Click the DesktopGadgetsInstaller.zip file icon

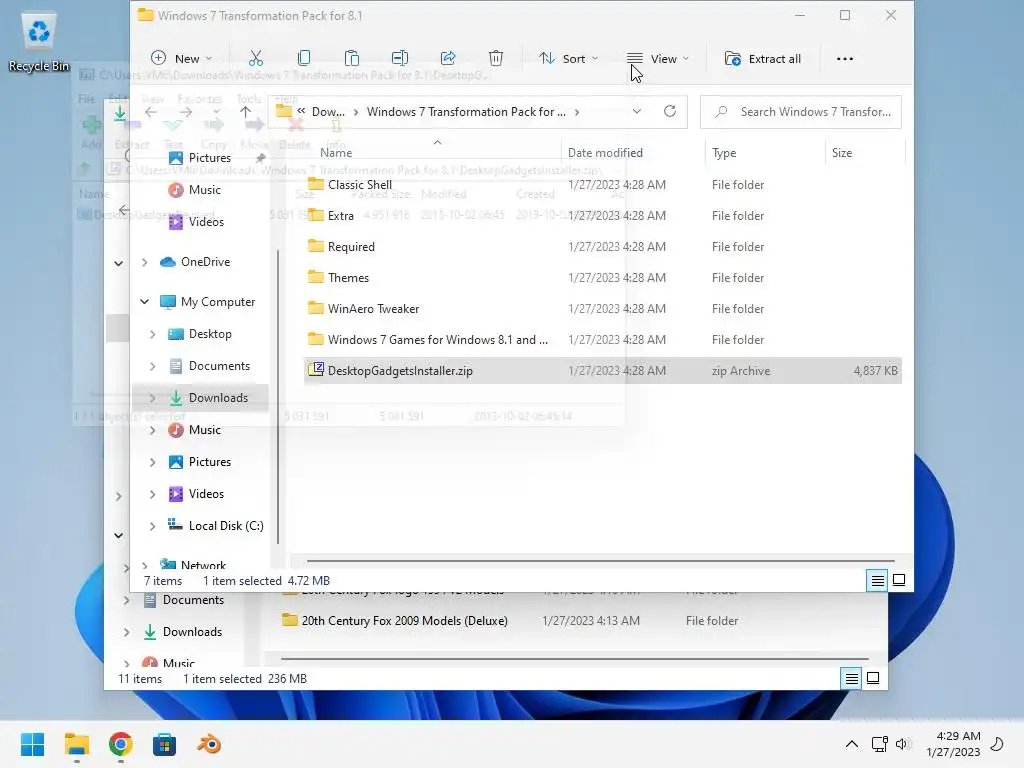point(316,370)
